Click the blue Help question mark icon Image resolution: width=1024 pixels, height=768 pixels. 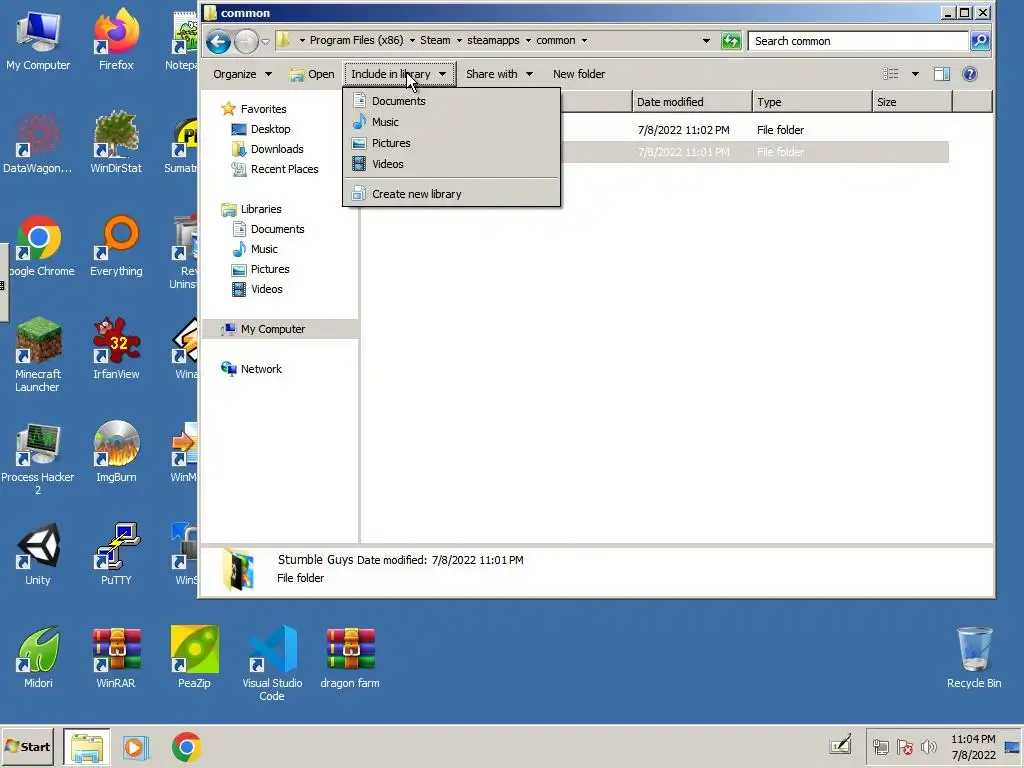970,74
